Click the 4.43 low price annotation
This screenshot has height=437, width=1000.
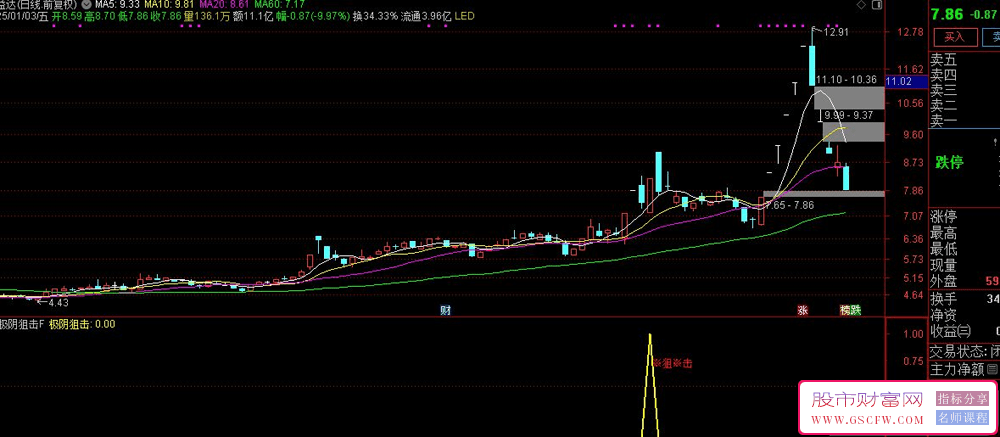pos(57,302)
